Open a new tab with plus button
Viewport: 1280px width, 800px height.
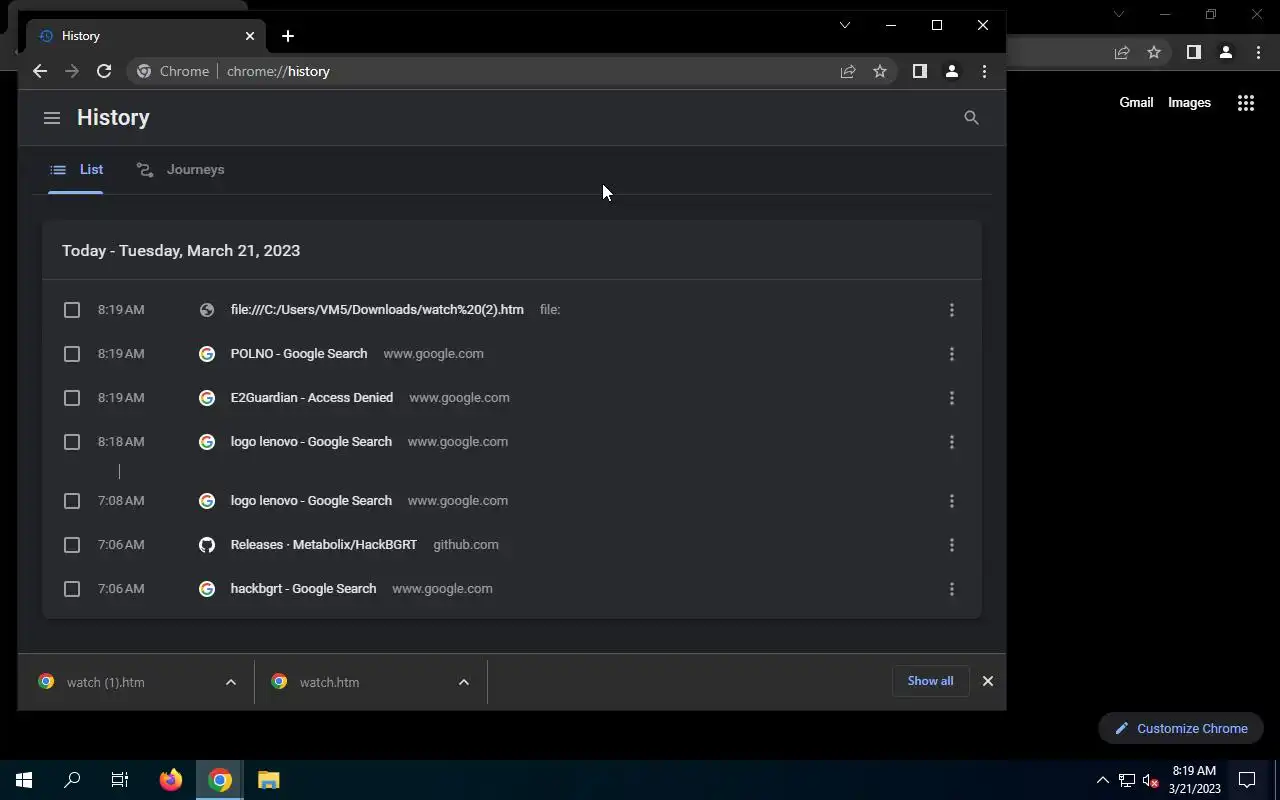288,36
